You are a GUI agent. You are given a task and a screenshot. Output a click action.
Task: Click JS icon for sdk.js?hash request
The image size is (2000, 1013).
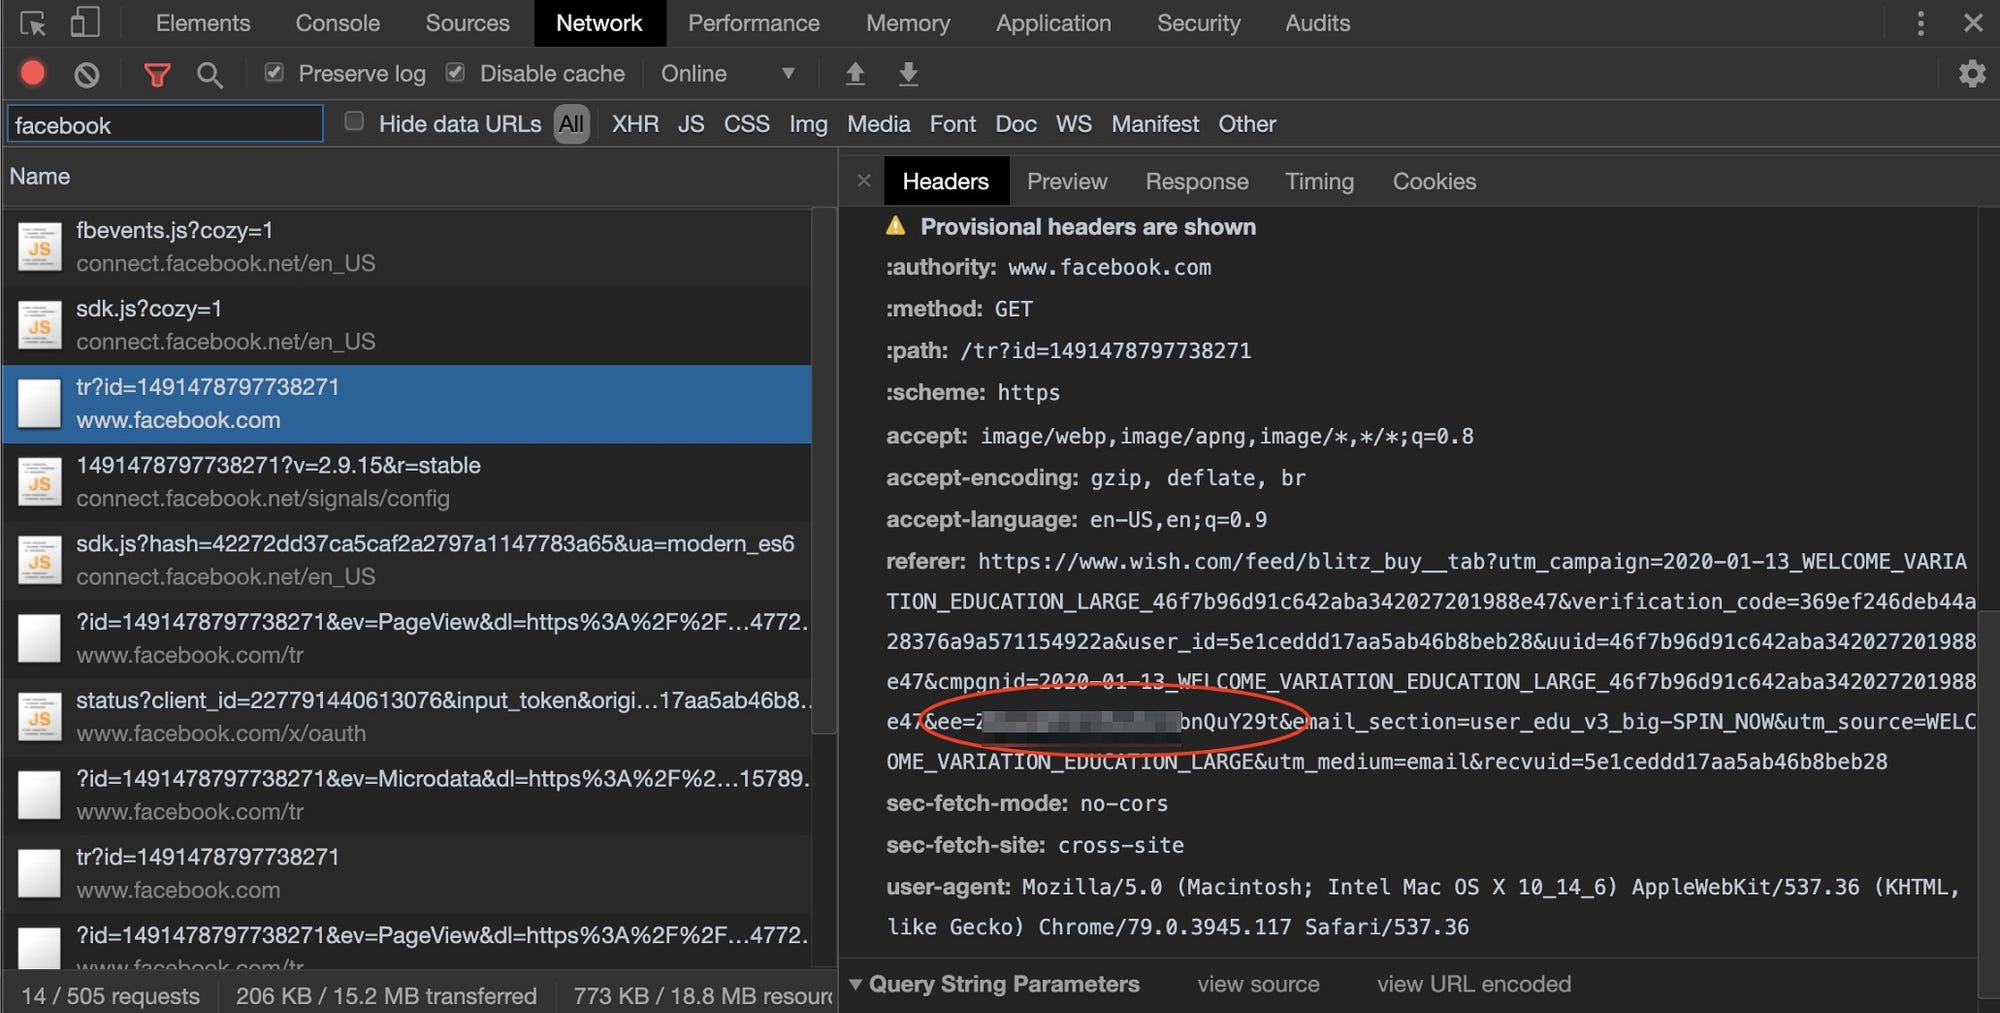coord(40,560)
